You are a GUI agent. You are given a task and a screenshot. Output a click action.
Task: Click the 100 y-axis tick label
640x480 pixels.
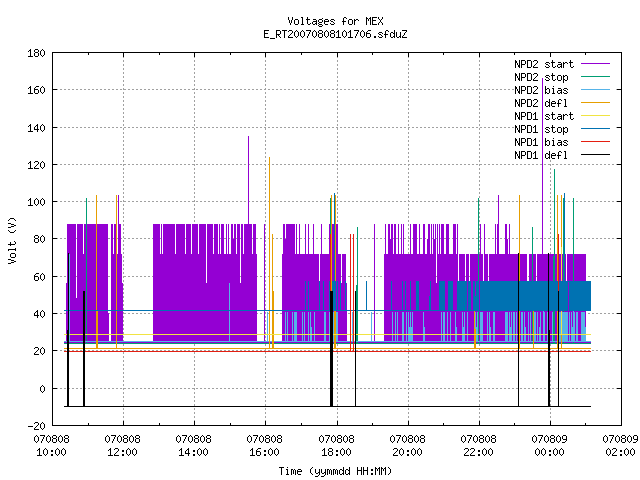click(x=36, y=202)
